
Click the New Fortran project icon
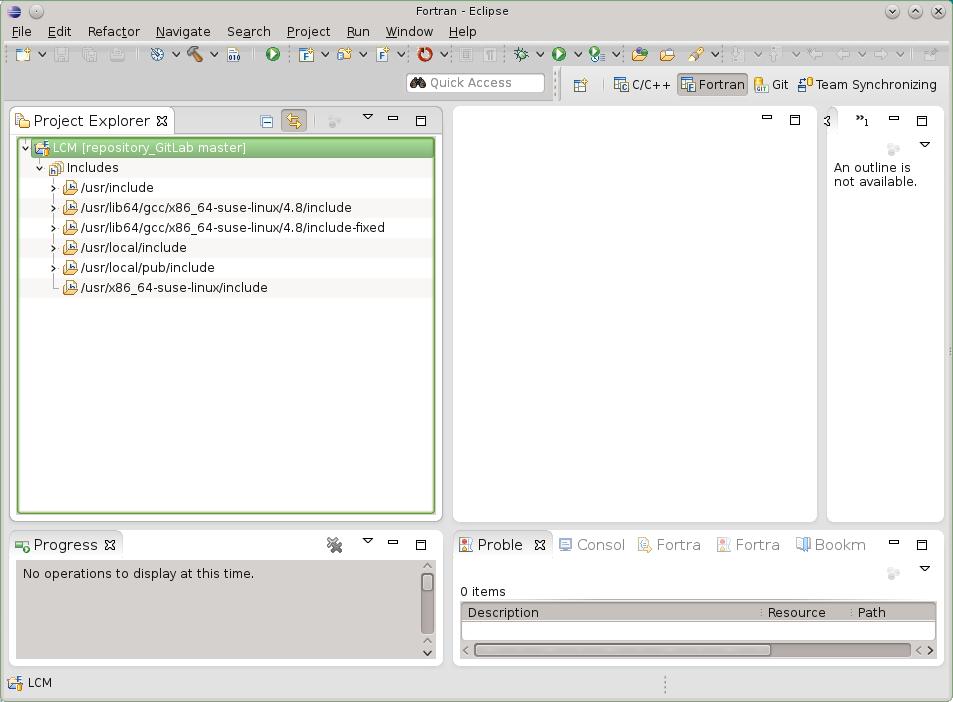tap(306, 55)
